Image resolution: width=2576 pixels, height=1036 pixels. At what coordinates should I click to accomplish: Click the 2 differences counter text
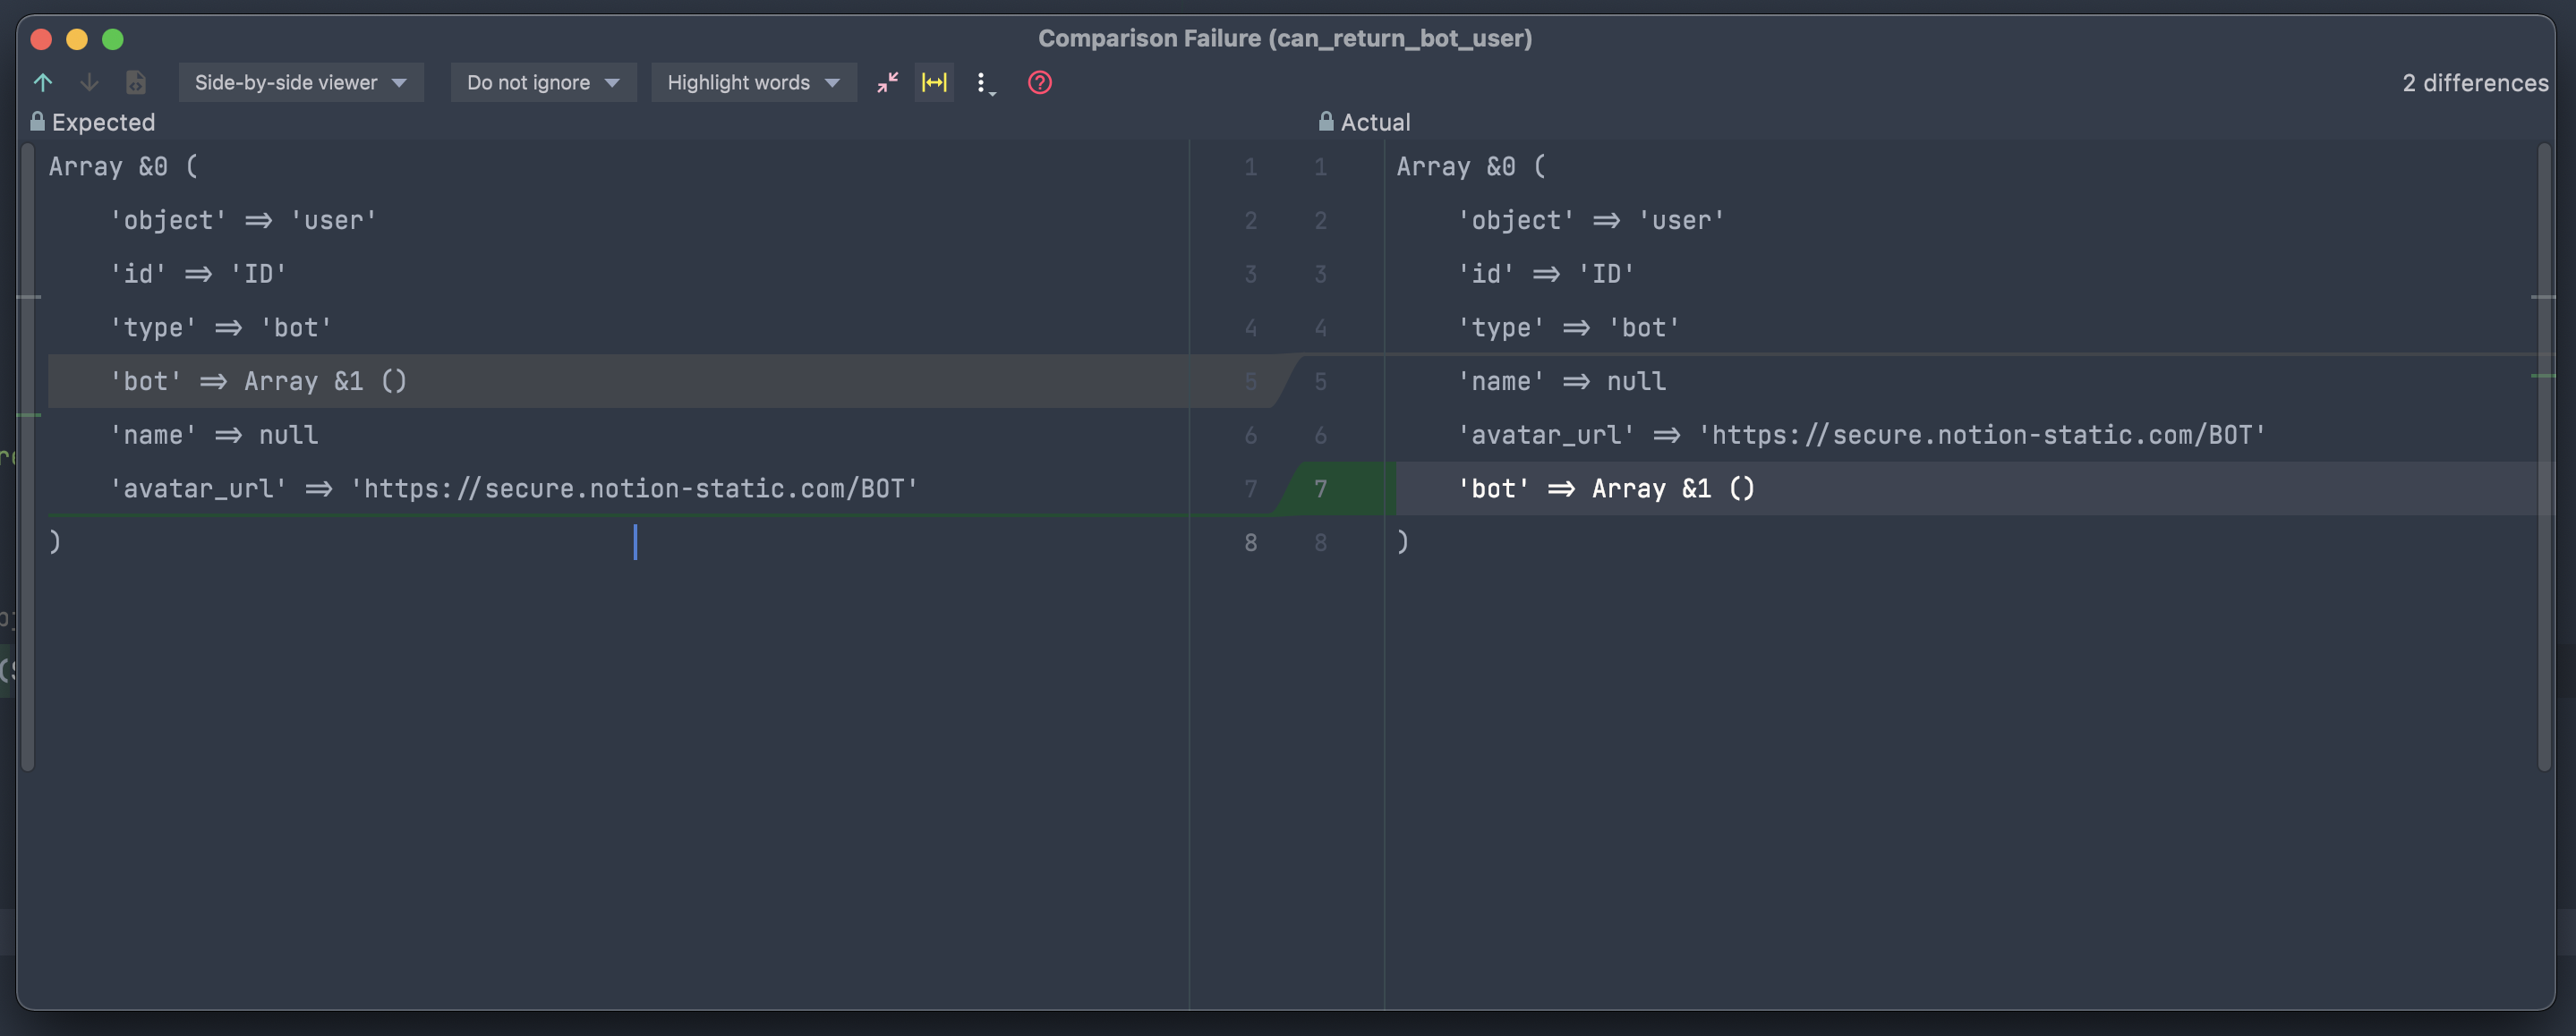tap(2475, 83)
